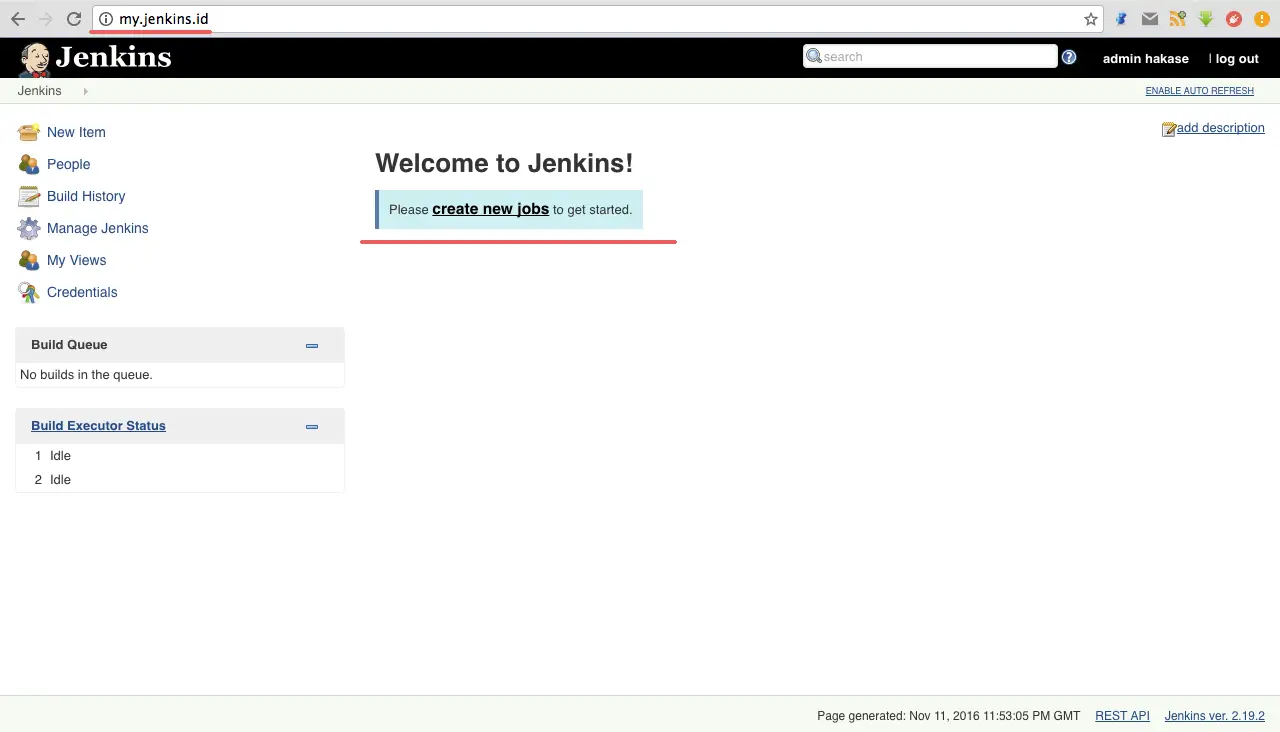Click browser forward arrow

45,19
